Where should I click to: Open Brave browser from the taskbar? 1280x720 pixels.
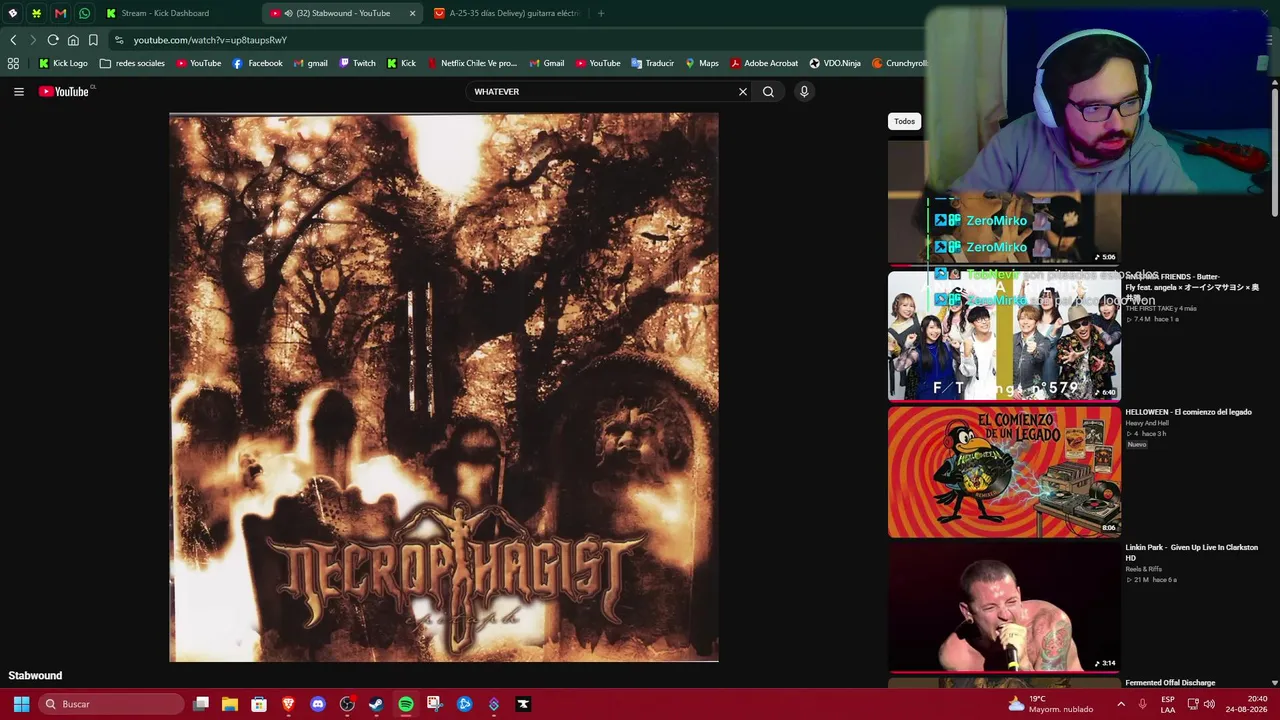click(289, 704)
